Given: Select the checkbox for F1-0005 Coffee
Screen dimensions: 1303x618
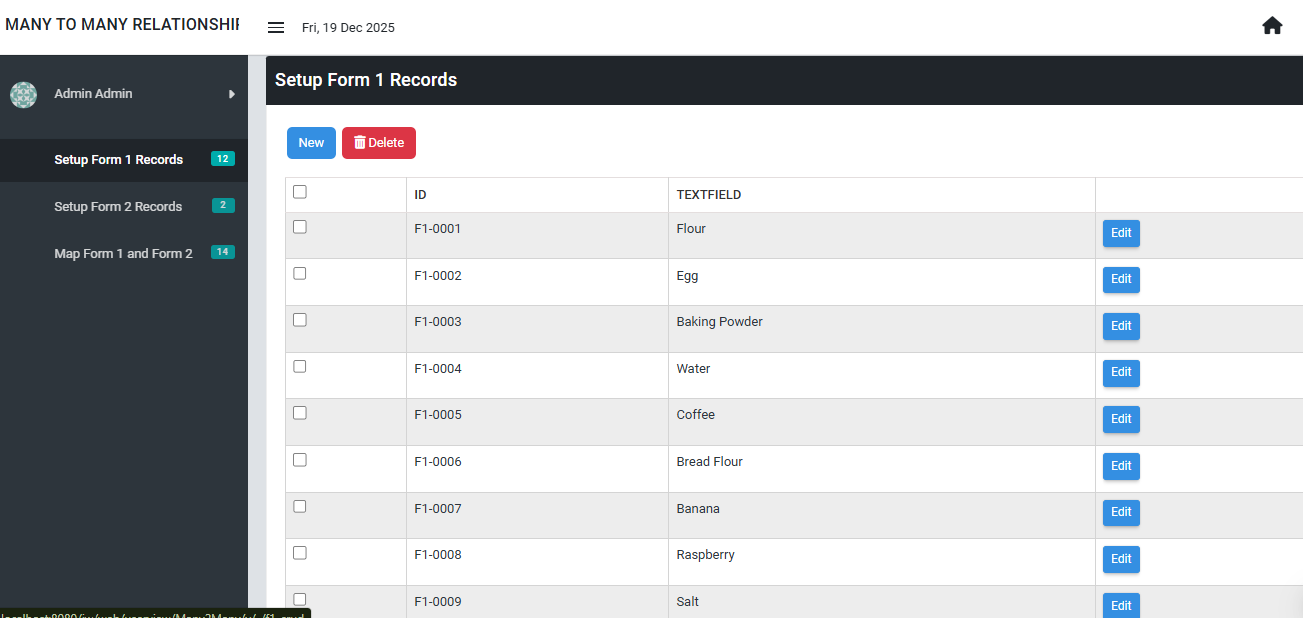Looking at the screenshot, I should tap(300, 413).
